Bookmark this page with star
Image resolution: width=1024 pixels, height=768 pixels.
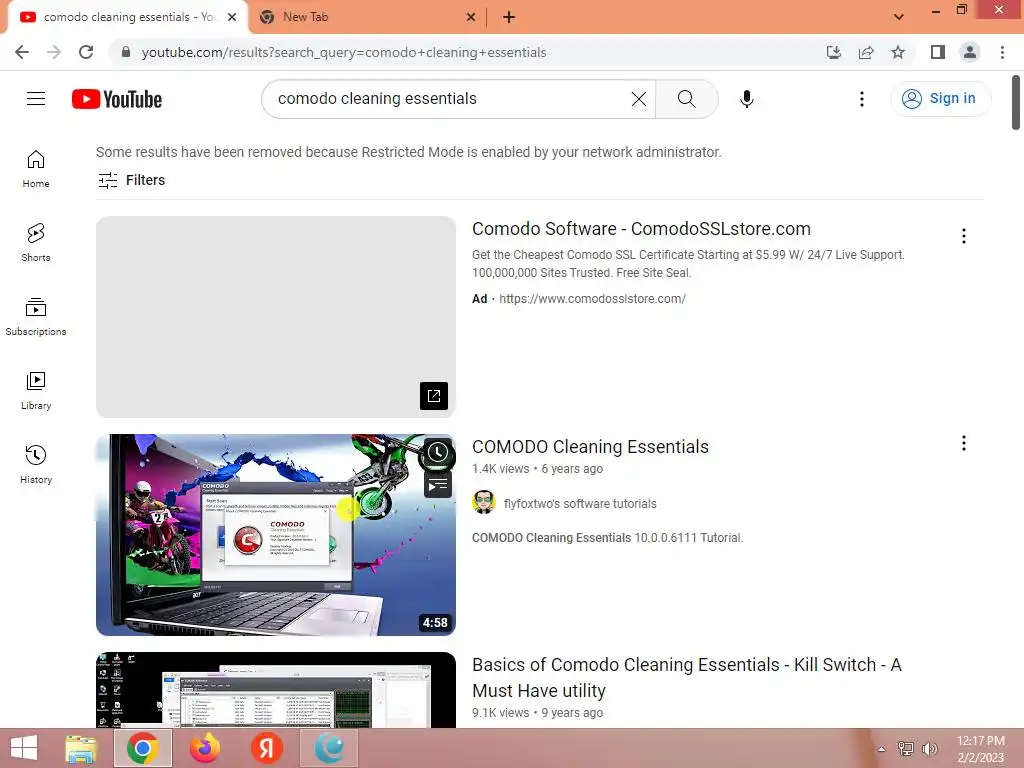pyautogui.click(x=898, y=52)
